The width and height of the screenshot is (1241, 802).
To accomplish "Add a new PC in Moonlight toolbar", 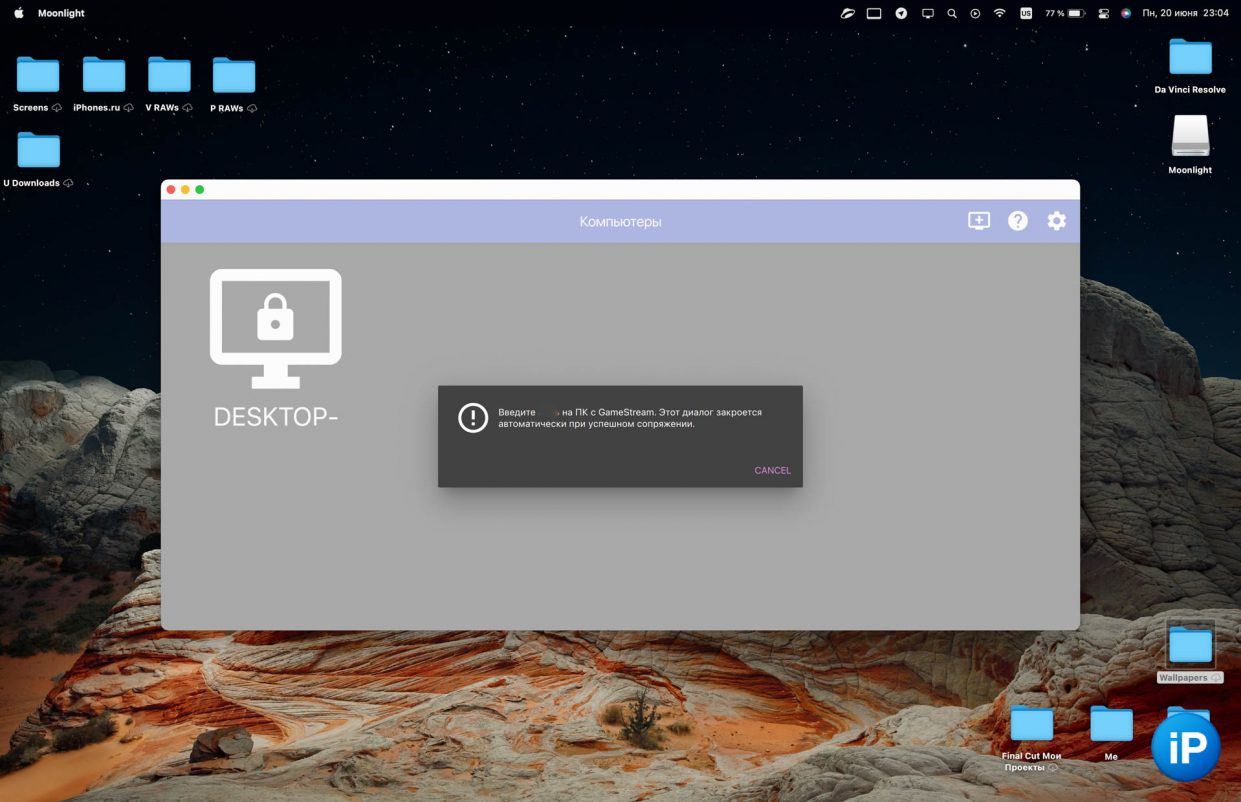I will [x=978, y=221].
